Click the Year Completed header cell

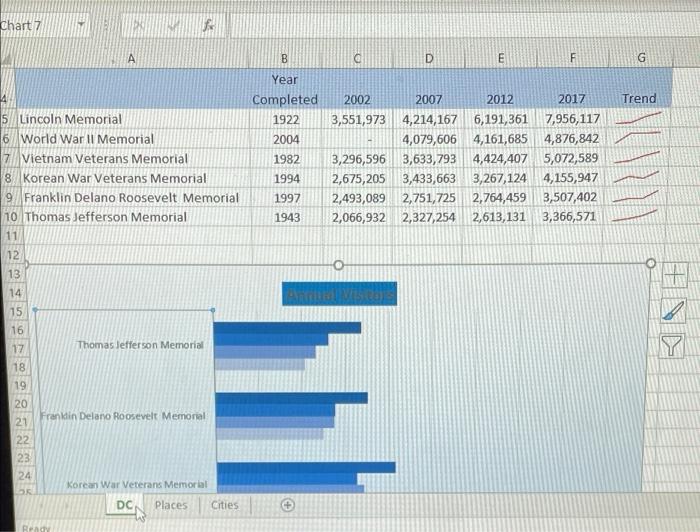pos(285,90)
